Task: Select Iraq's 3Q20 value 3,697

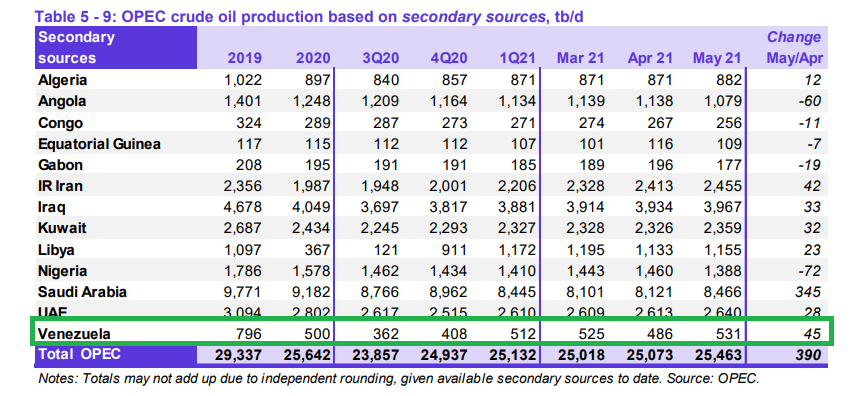Action: [379, 207]
